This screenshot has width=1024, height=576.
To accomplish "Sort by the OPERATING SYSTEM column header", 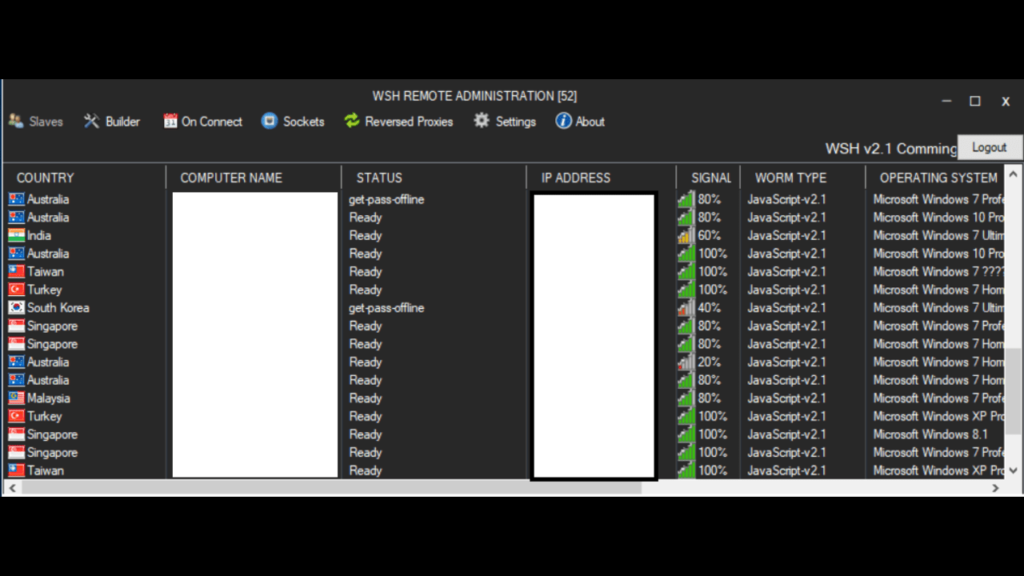I will pyautogui.click(x=938, y=178).
